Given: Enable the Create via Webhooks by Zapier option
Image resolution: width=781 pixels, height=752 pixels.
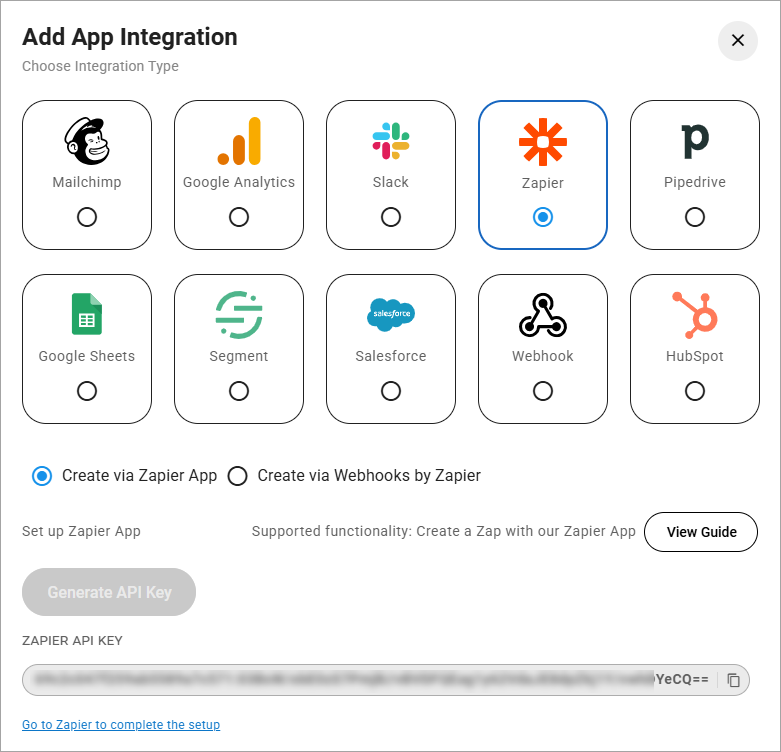Looking at the screenshot, I should 238,476.
